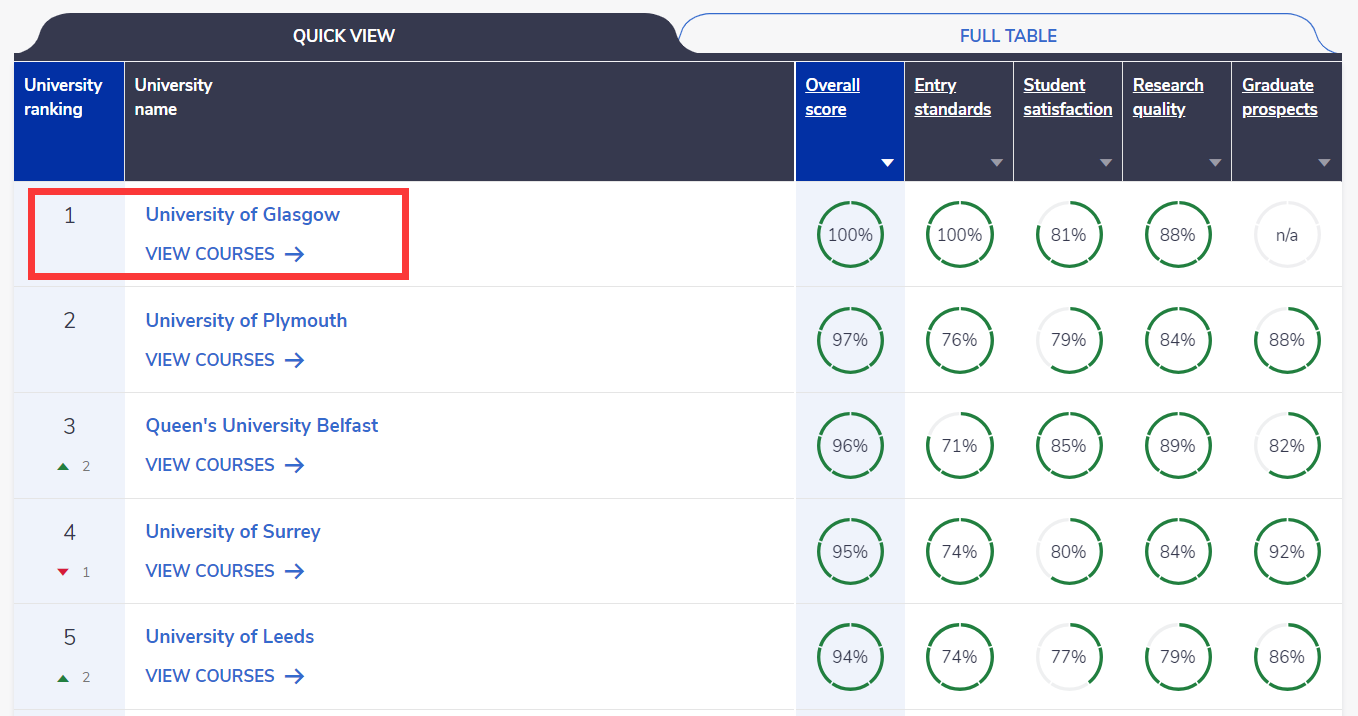Click Plymouth's 88% graduate prospects circle
The width and height of the screenshot is (1358, 716).
[1287, 340]
